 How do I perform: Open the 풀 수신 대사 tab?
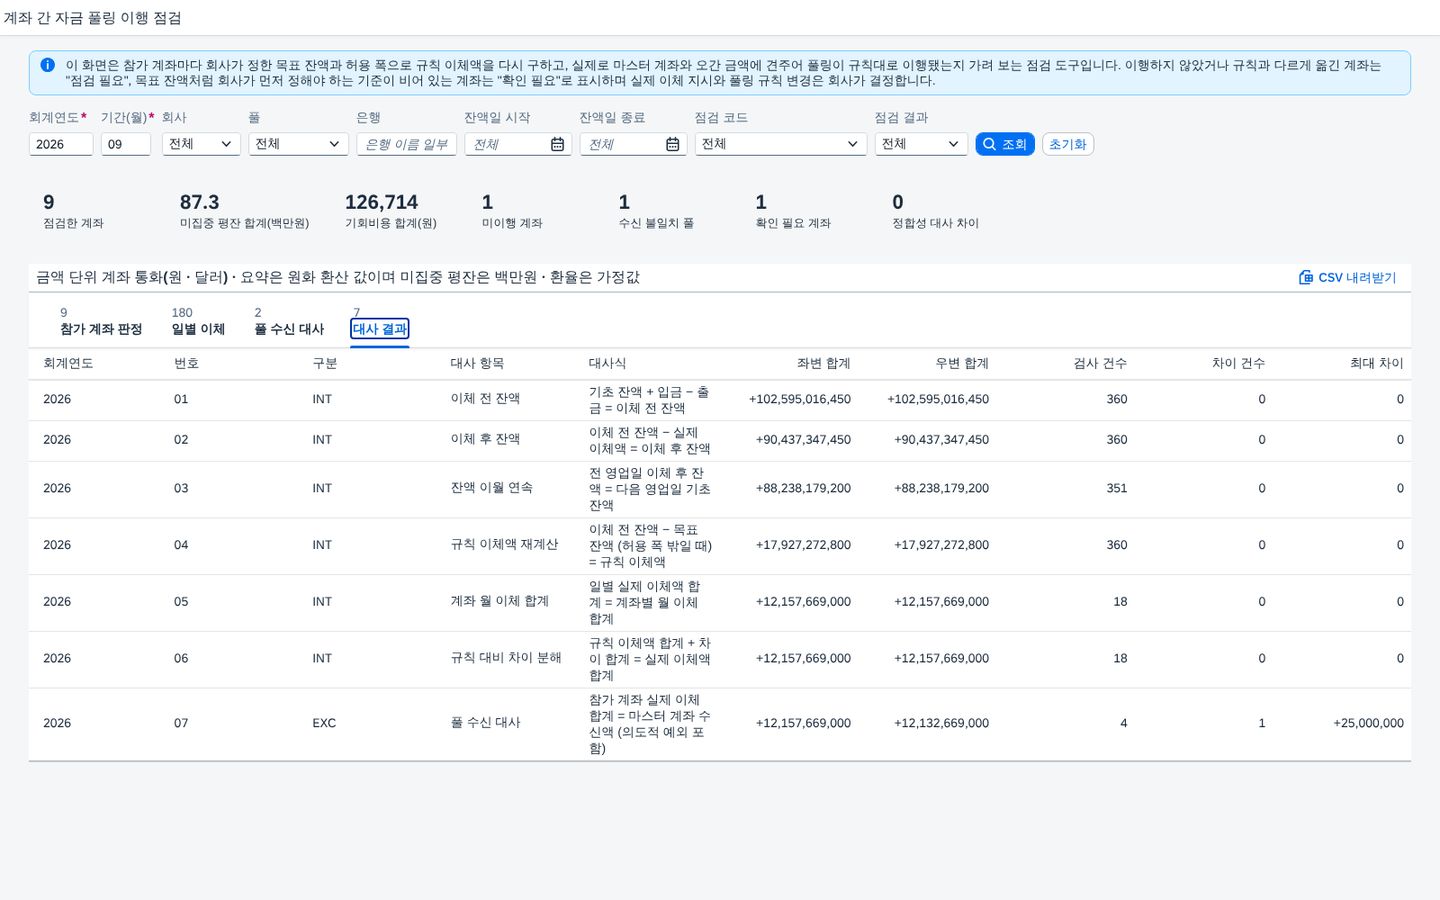coord(289,329)
